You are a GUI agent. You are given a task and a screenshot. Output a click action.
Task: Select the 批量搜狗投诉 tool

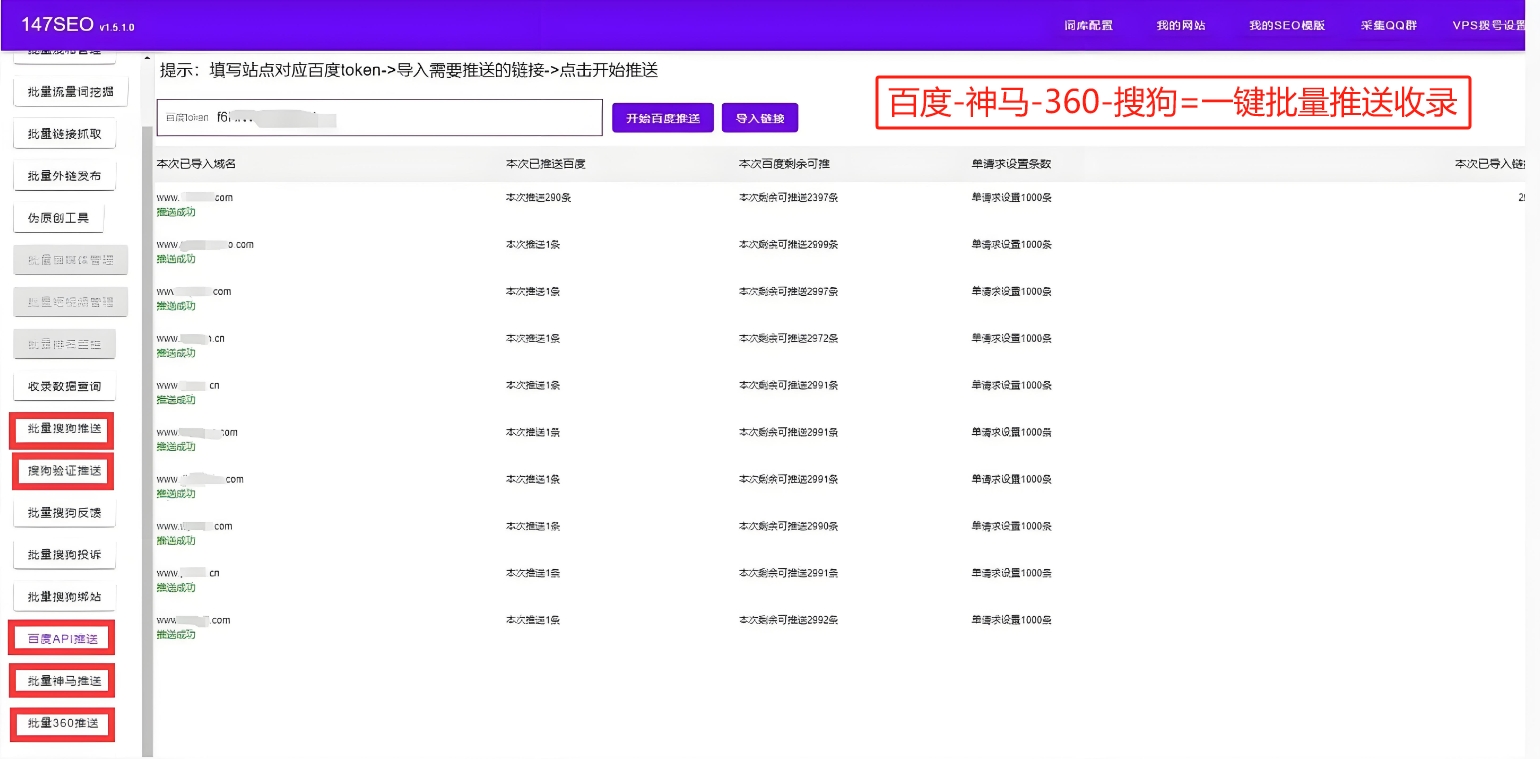click(x=62, y=553)
